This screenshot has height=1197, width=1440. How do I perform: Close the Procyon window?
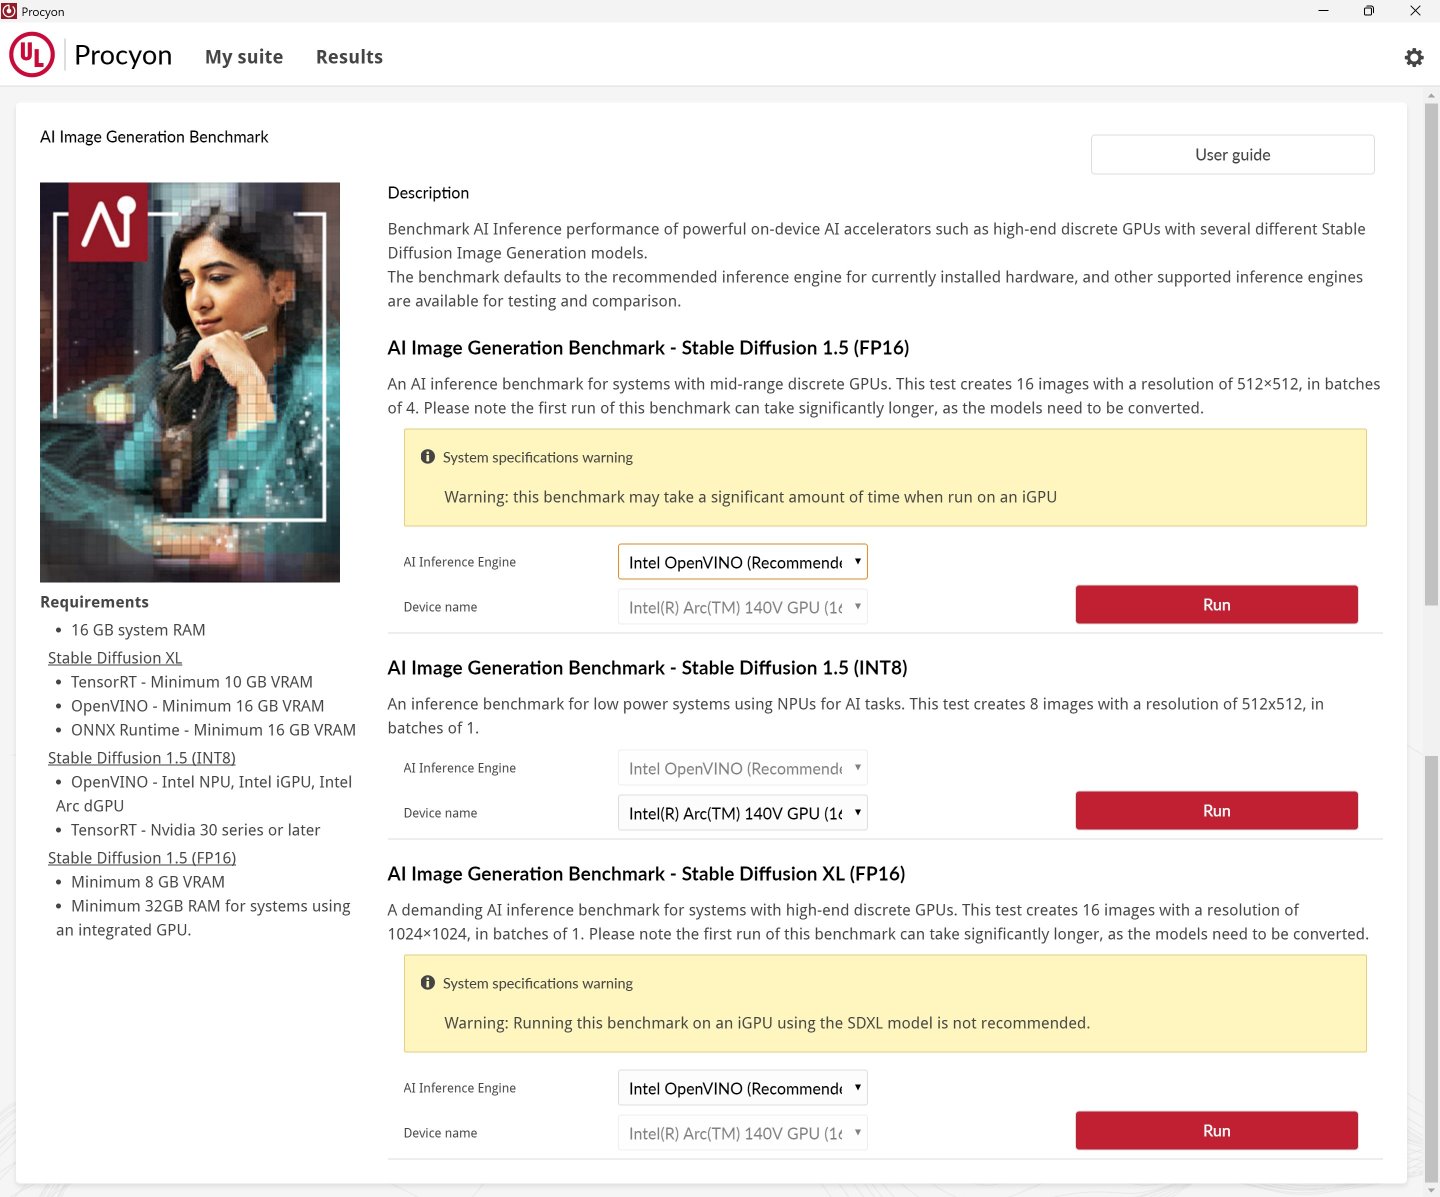(x=1415, y=11)
